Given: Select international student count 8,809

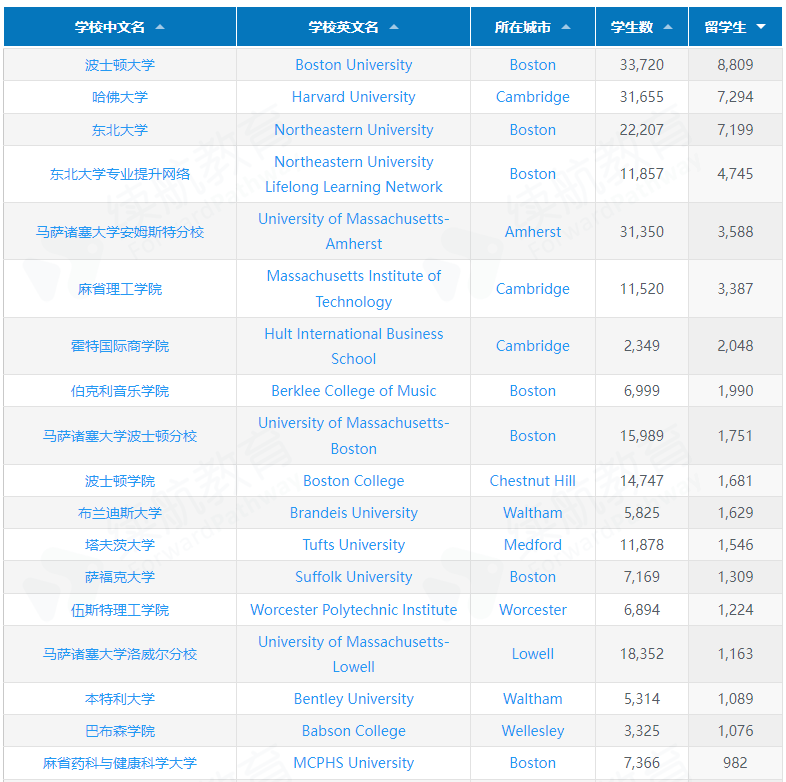Looking at the screenshot, I should coord(735,65).
